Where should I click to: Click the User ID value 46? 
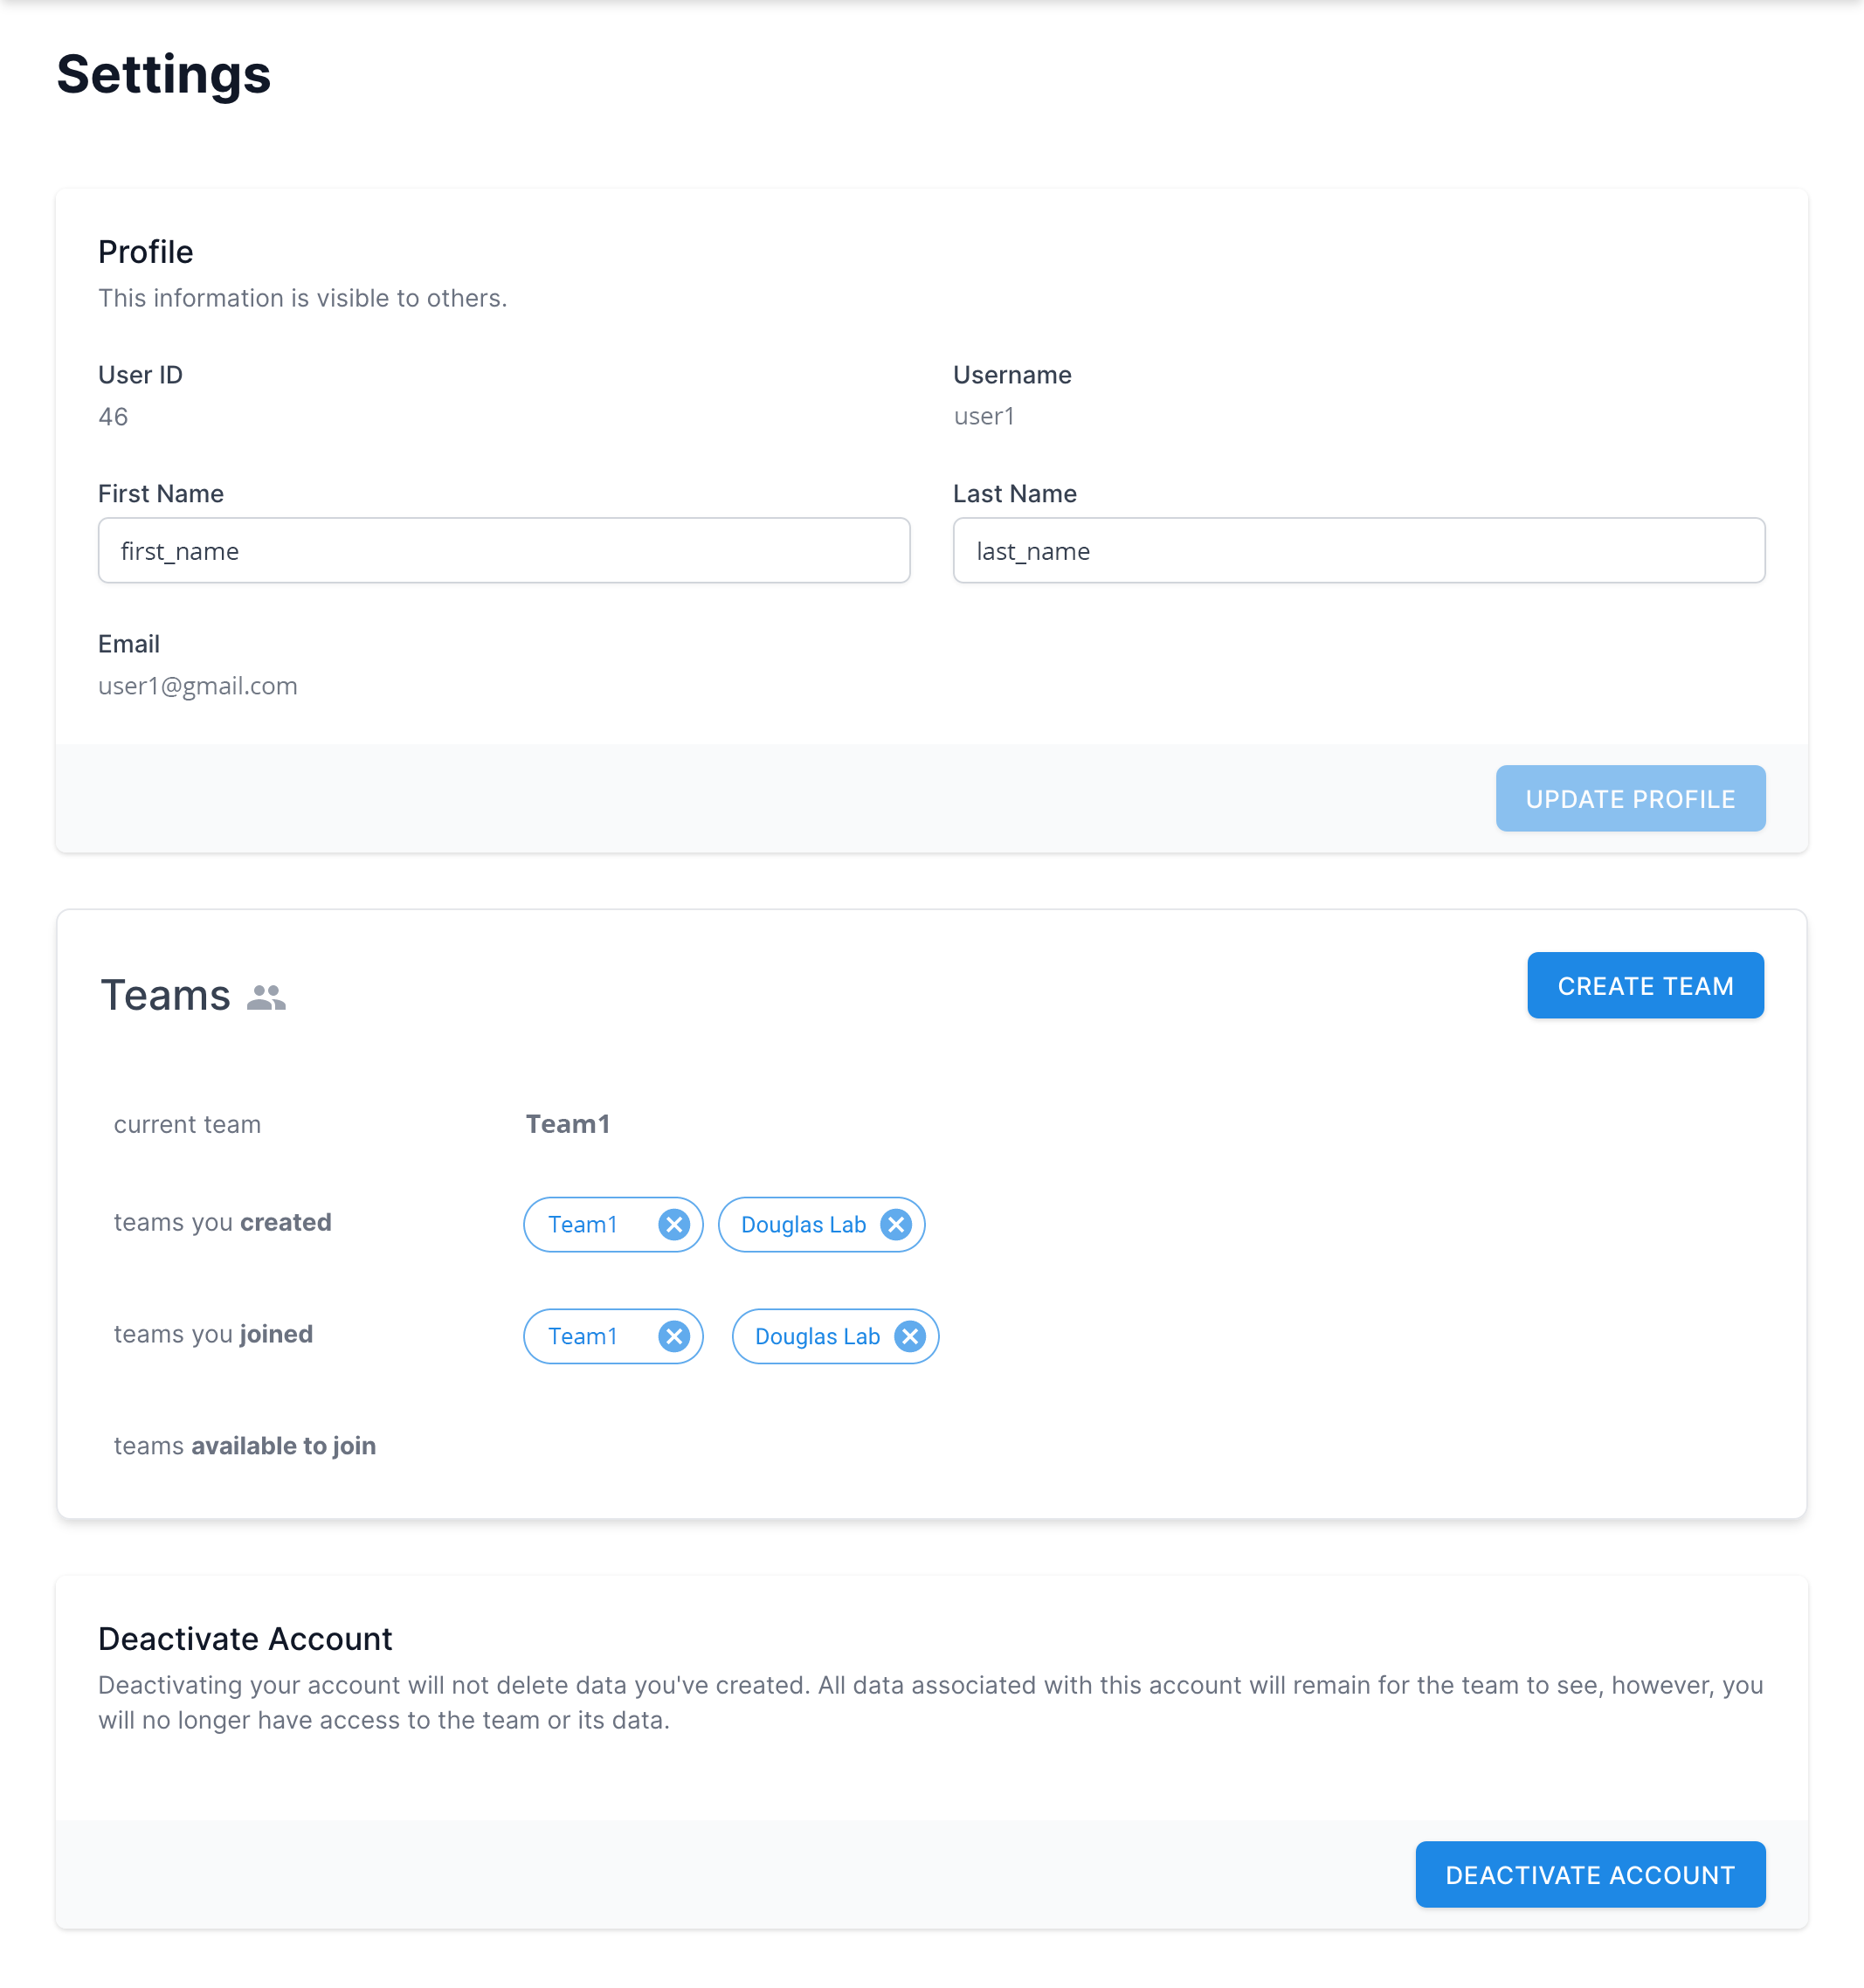[113, 416]
